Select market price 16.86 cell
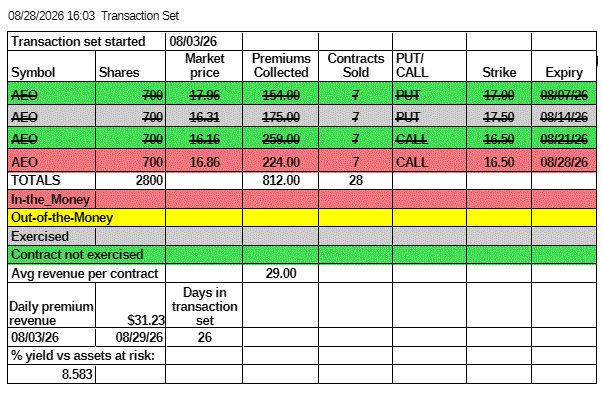 tap(204, 161)
